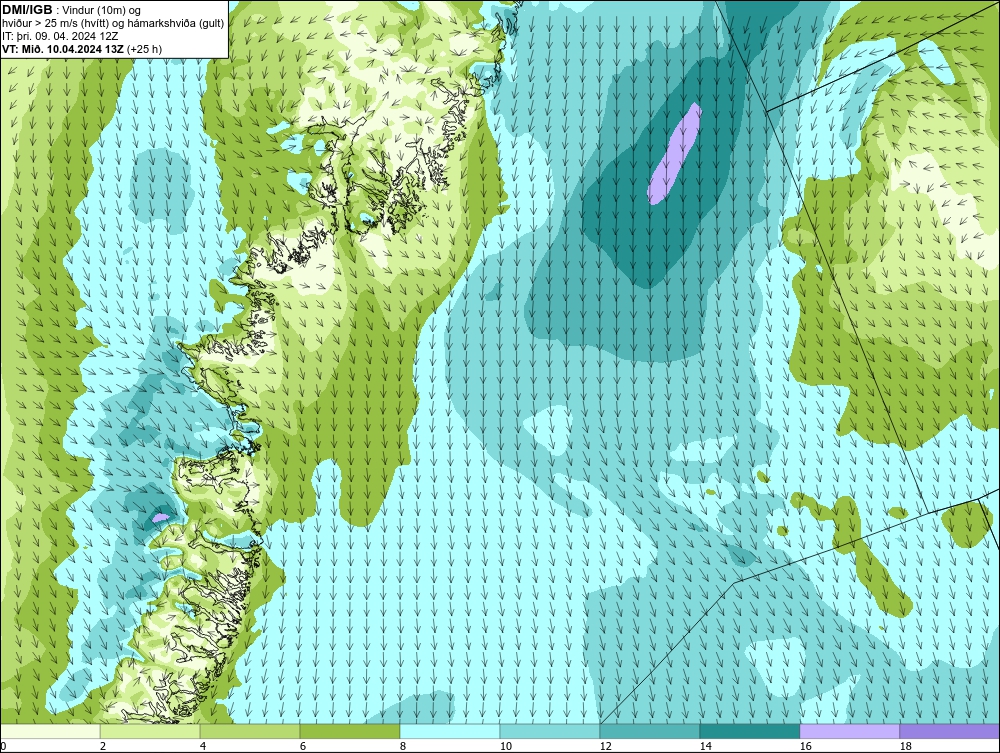
Task: Click the 12-14 m/s teal legend swatch
Action: tap(650, 731)
